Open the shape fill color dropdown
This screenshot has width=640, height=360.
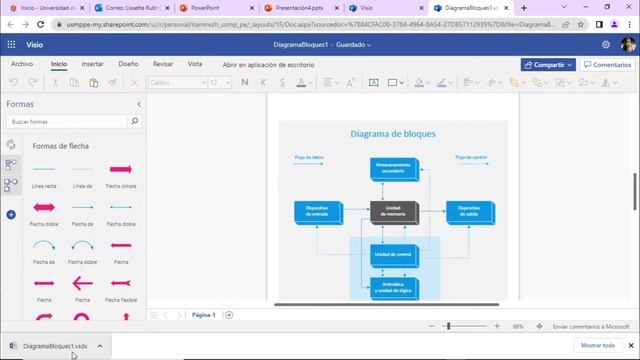428,83
